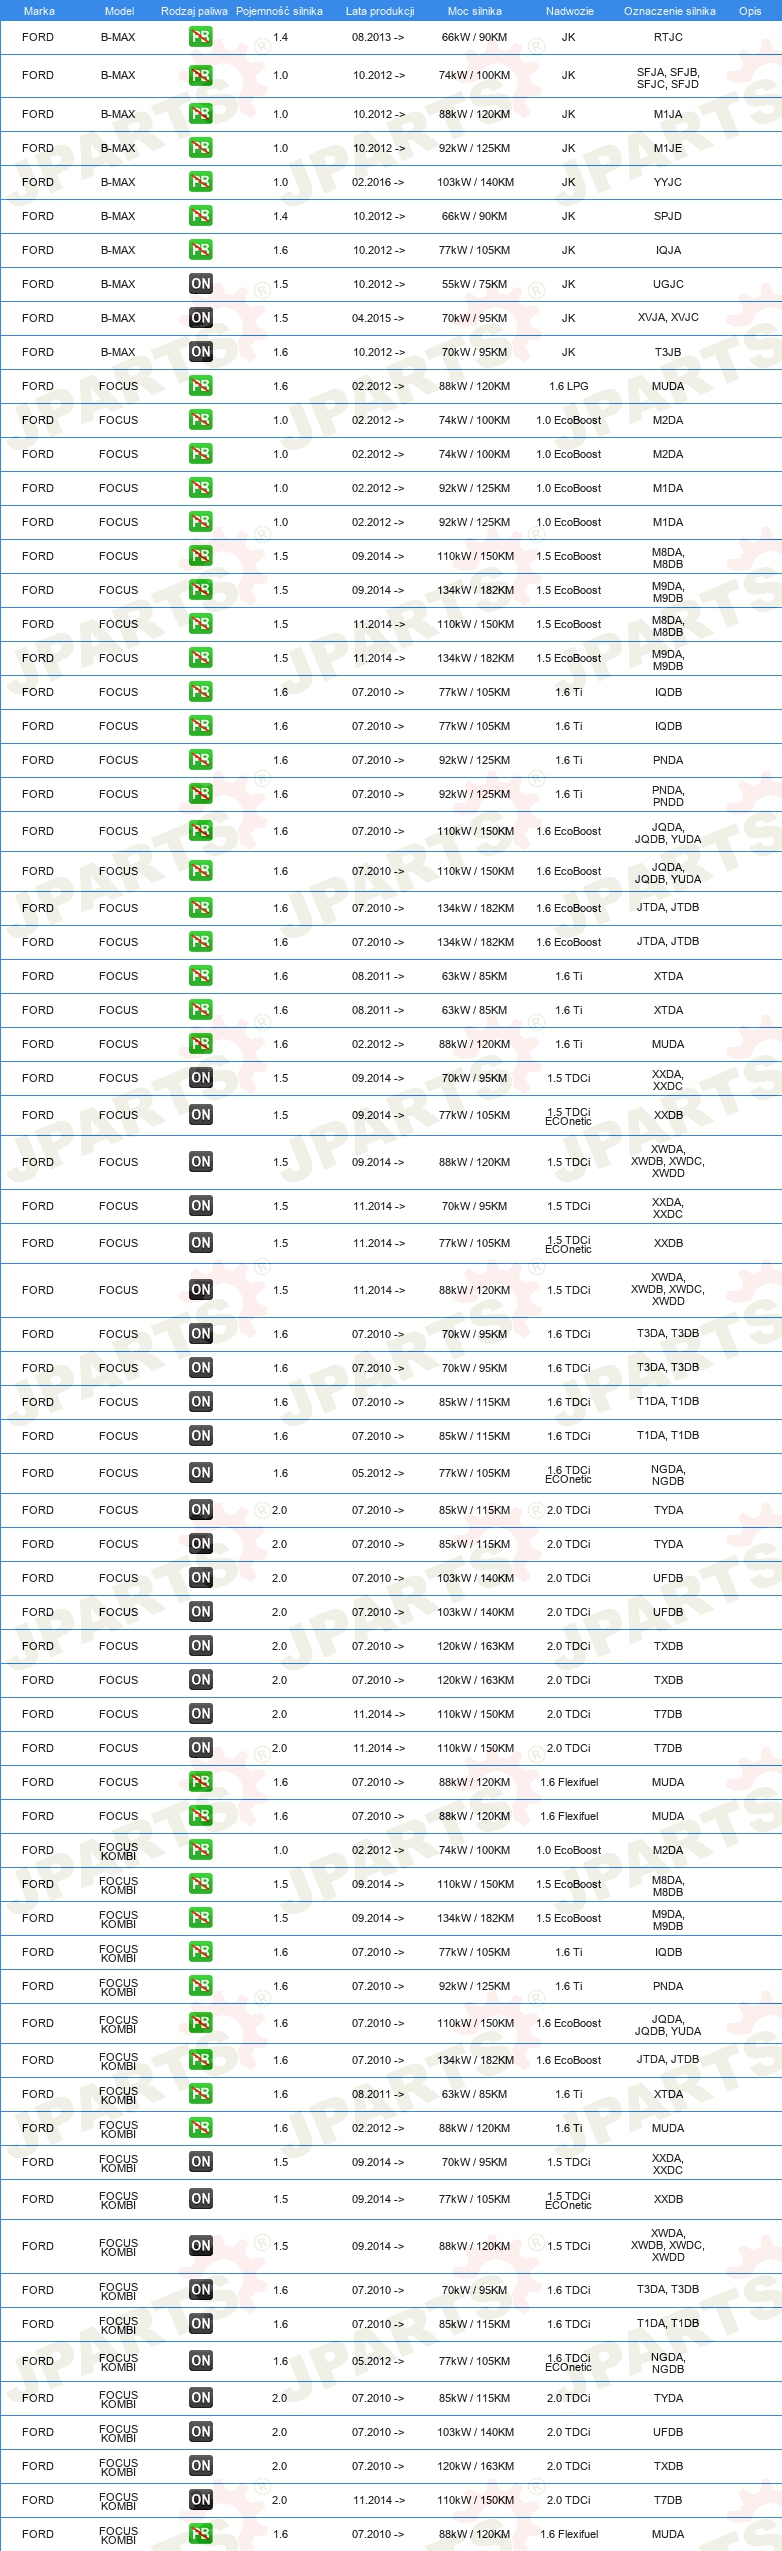
Task: Click the ON icon in the Focus Kombi XWDA row
Action: point(200,2246)
